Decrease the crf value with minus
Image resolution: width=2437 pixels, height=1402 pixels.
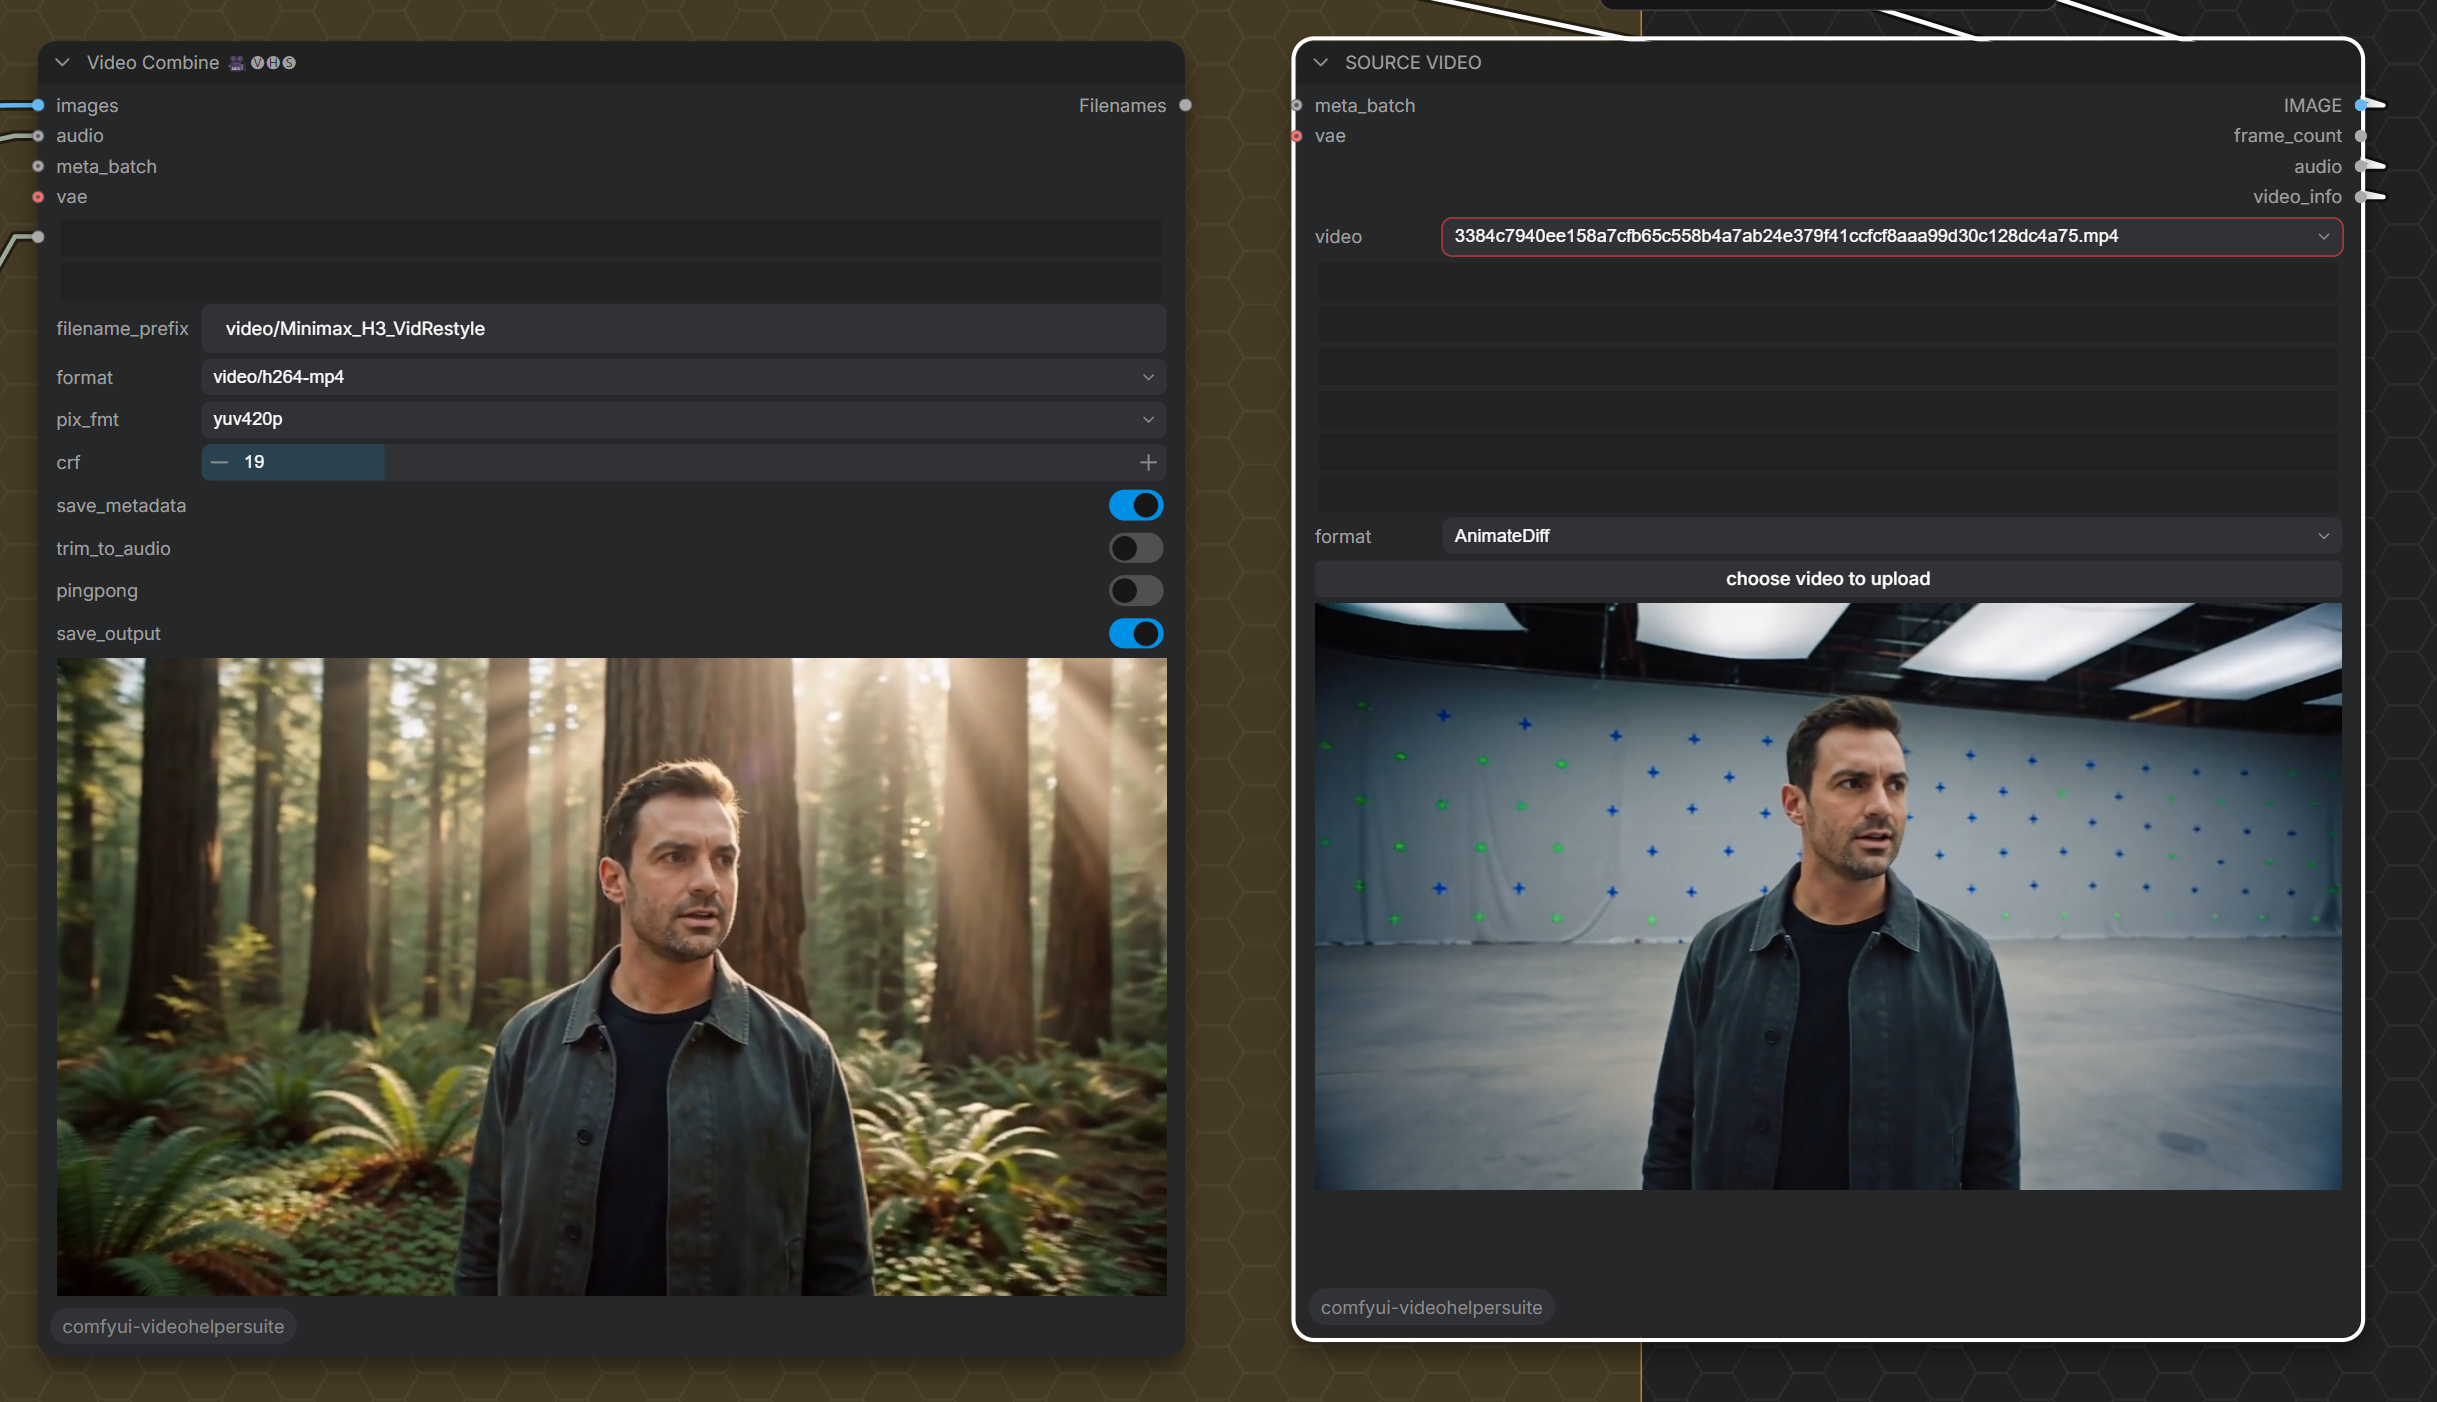click(x=220, y=462)
